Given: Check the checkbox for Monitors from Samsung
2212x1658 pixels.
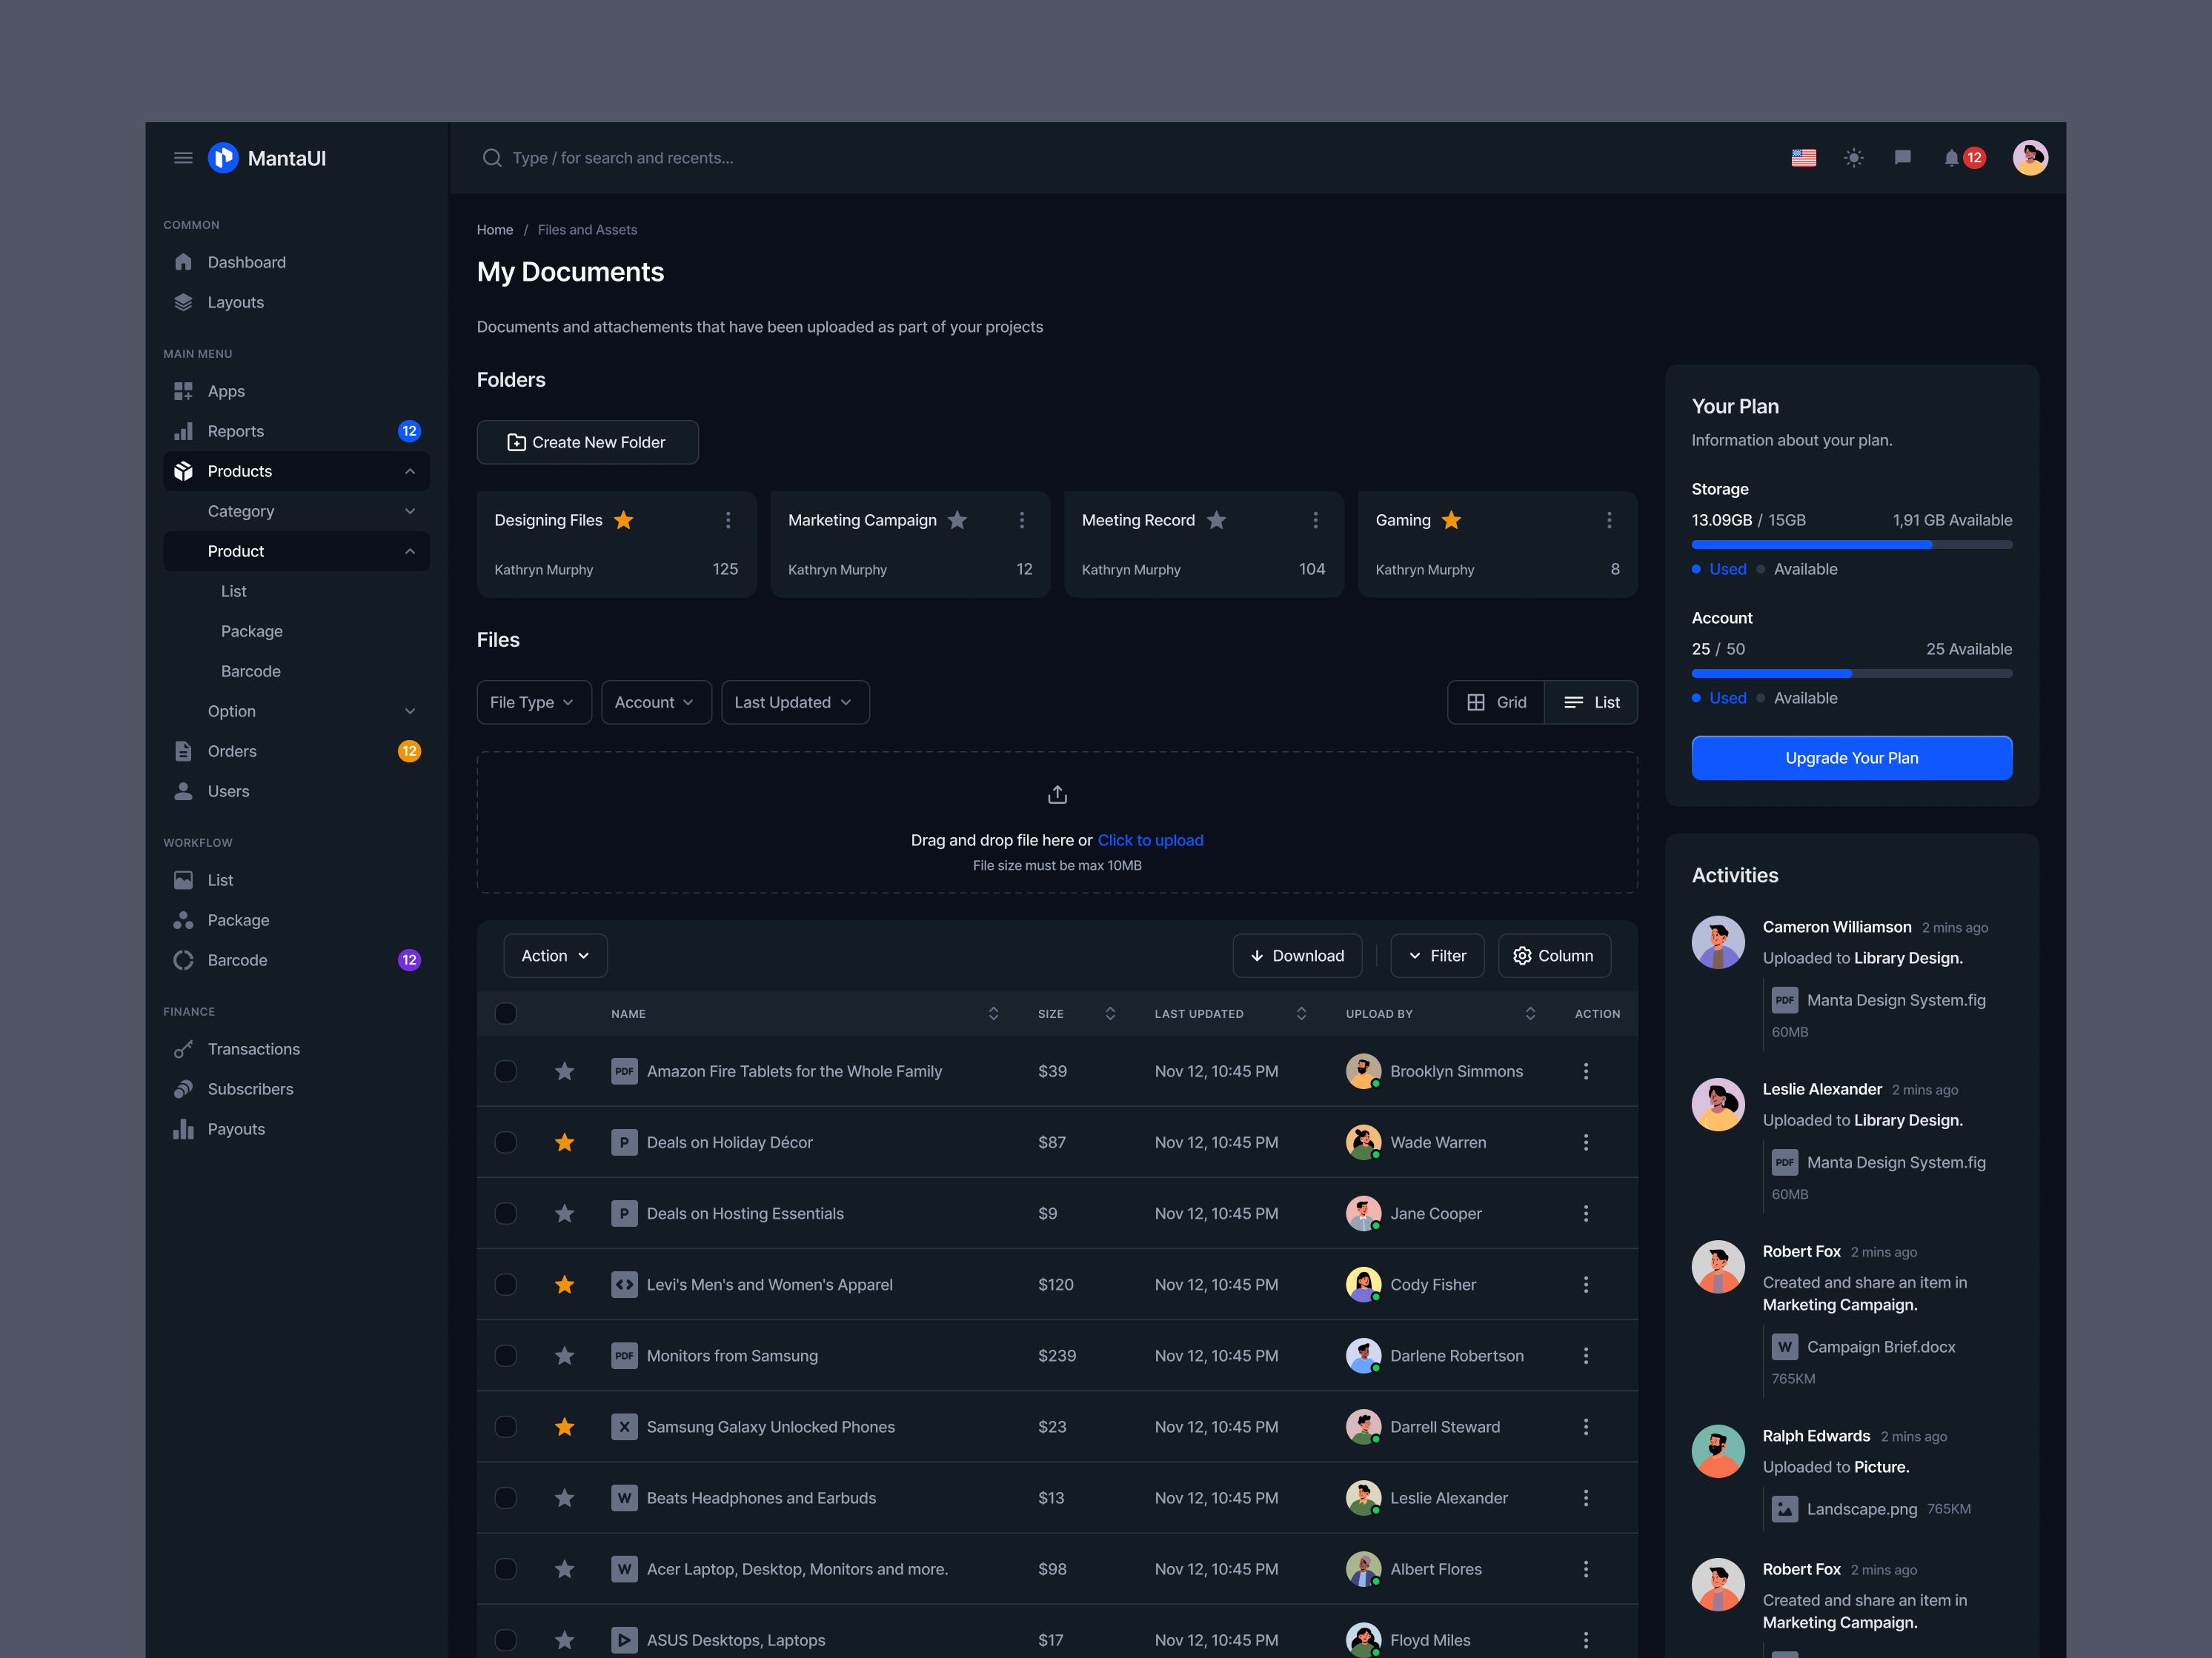Looking at the screenshot, I should (506, 1355).
